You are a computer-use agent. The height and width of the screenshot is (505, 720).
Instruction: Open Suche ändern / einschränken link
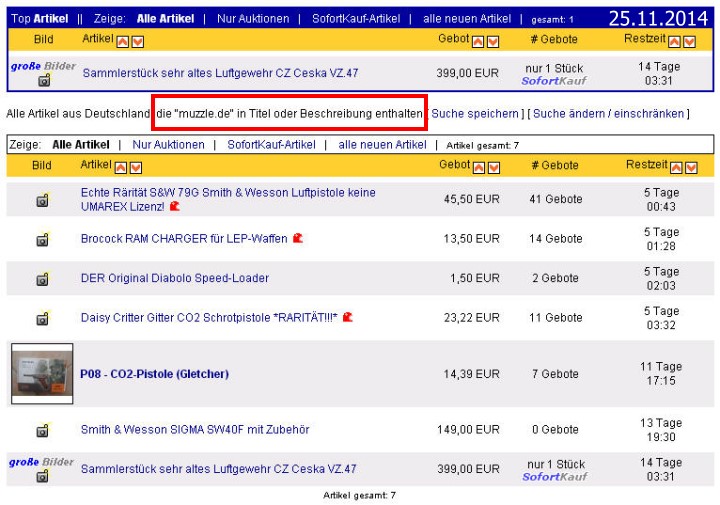click(x=608, y=114)
